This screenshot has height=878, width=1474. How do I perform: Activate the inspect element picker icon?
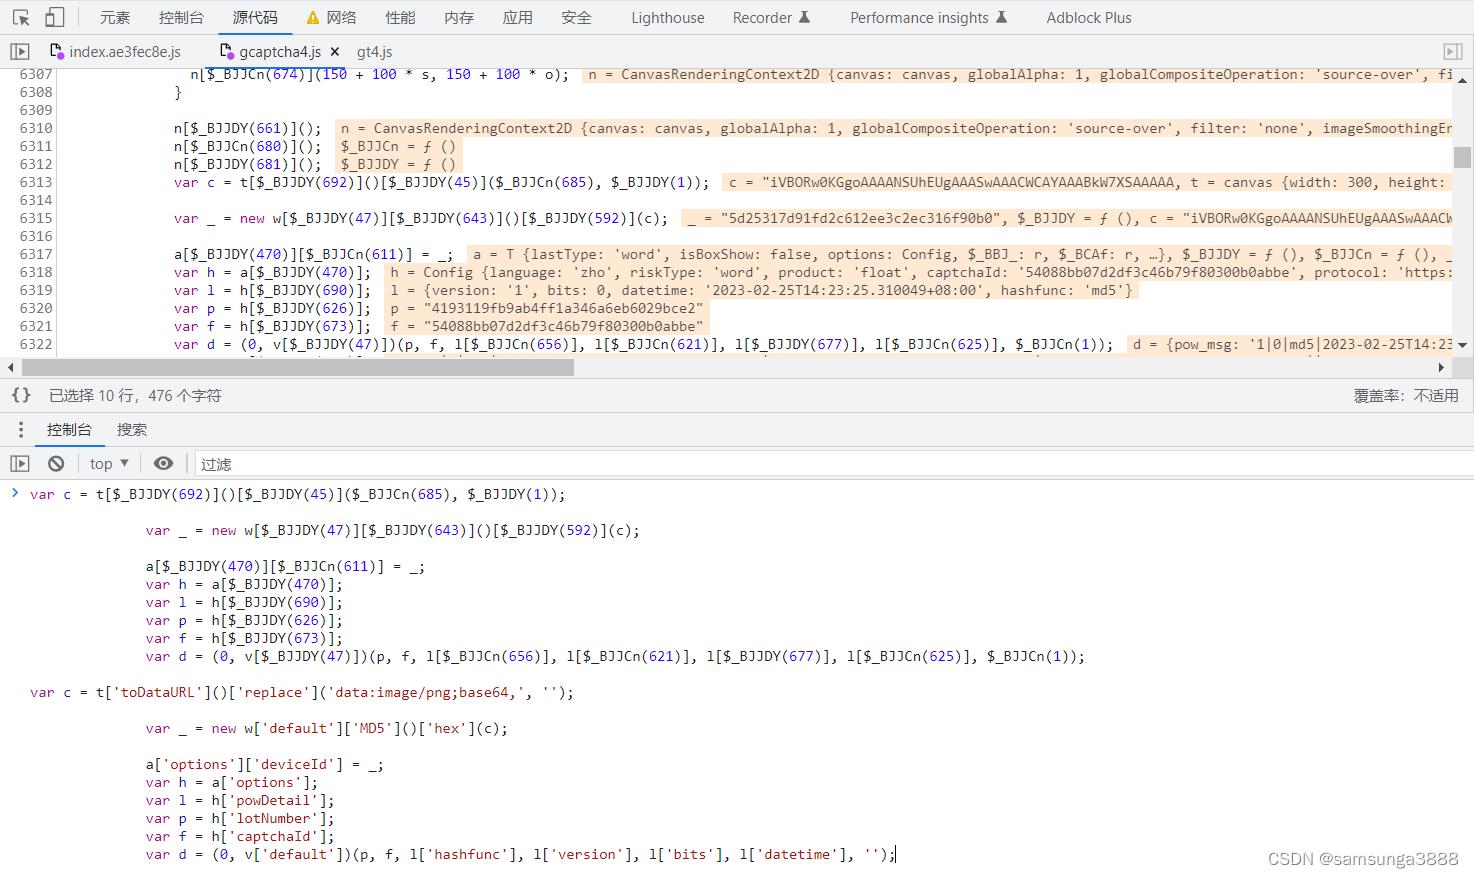point(21,17)
